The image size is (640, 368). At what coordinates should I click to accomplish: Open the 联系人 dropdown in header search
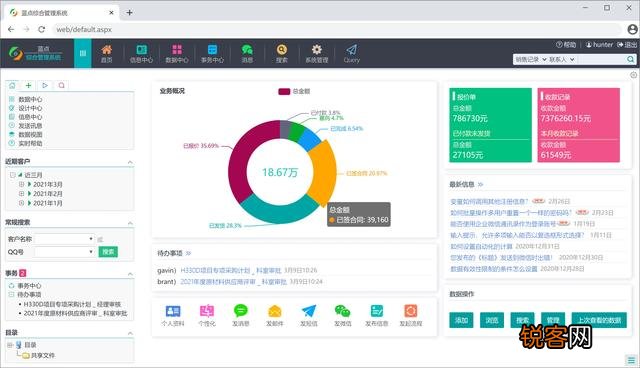click(x=562, y=60)
